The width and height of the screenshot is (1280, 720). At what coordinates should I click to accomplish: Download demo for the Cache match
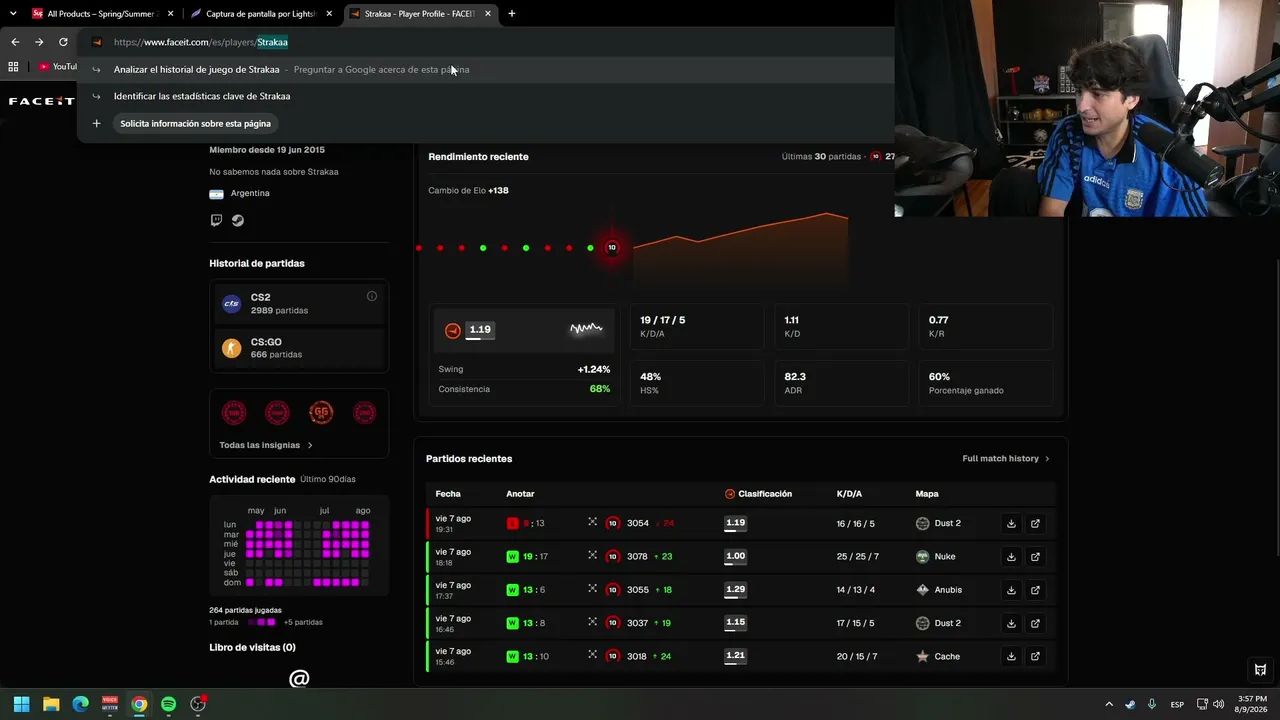point(1011,656)
